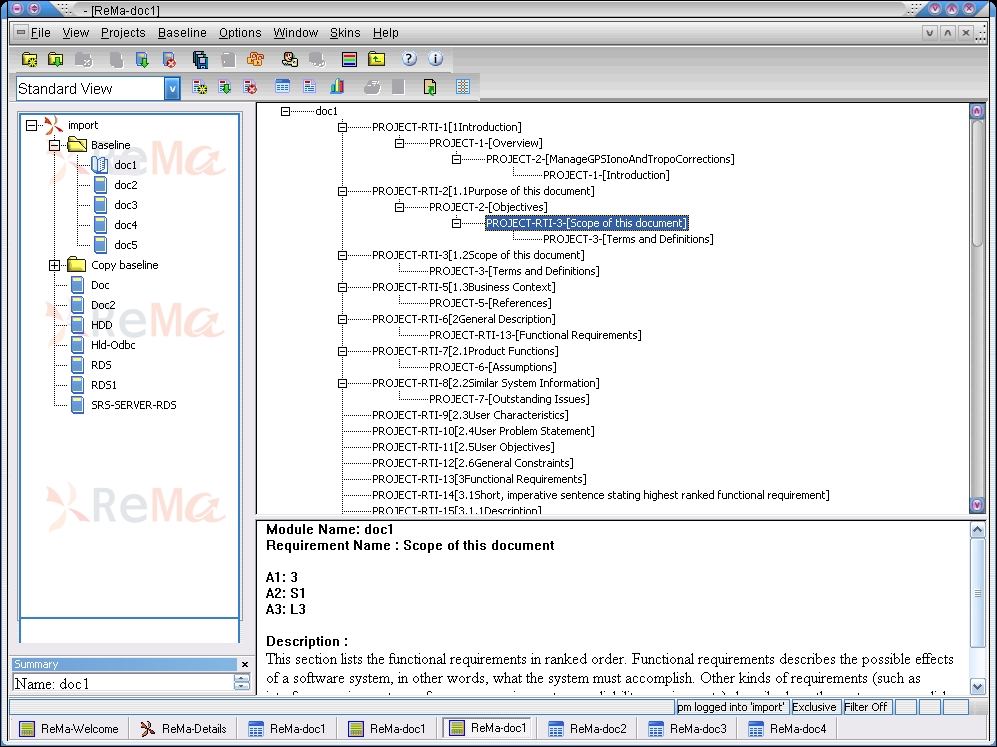Click the import requirement green arrow icon
997x747 pixels.
pos(225,87)
